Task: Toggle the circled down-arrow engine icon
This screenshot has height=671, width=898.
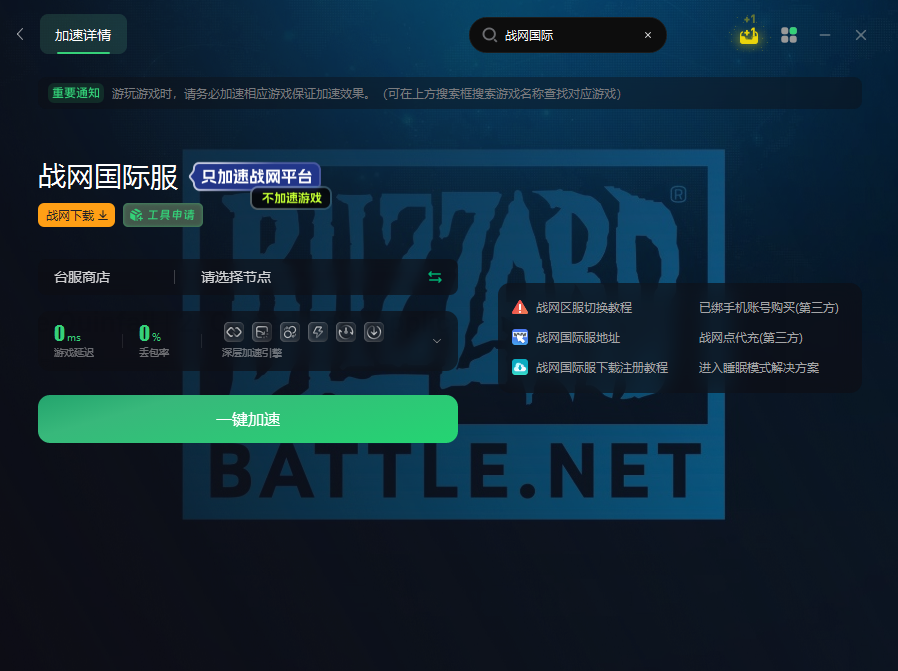Action: tap(374, 331)
